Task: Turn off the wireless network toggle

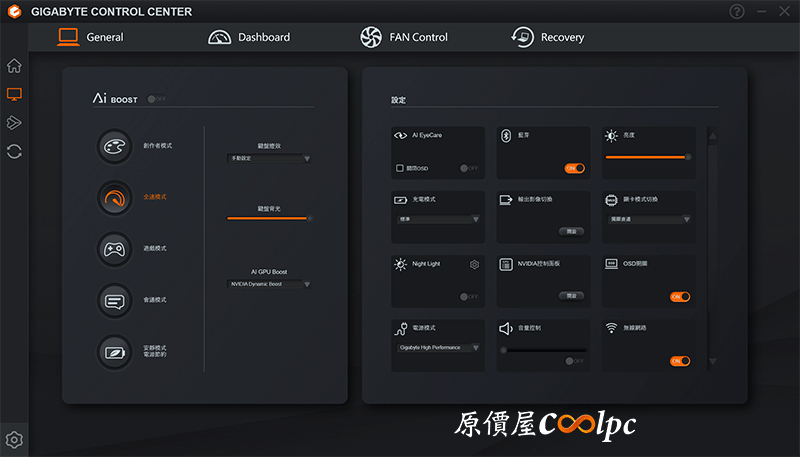Action: [680, 361]
